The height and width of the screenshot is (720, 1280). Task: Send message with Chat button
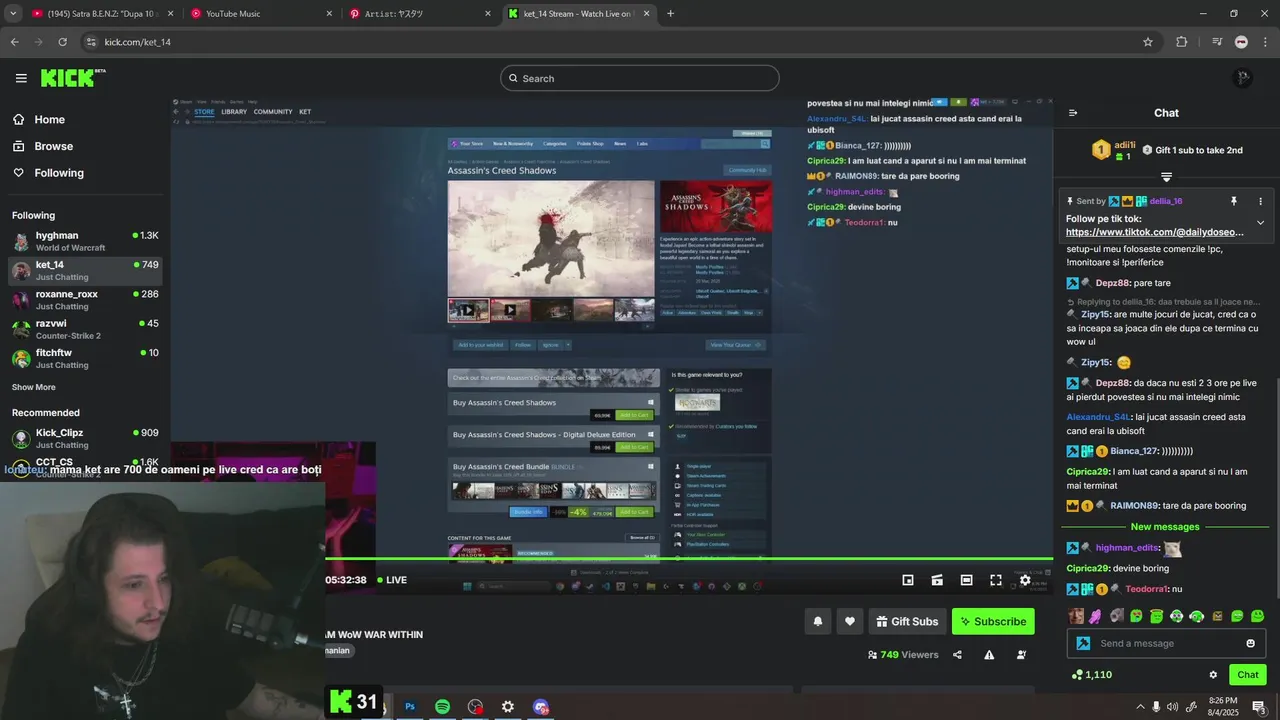(x=1248, y=675)
